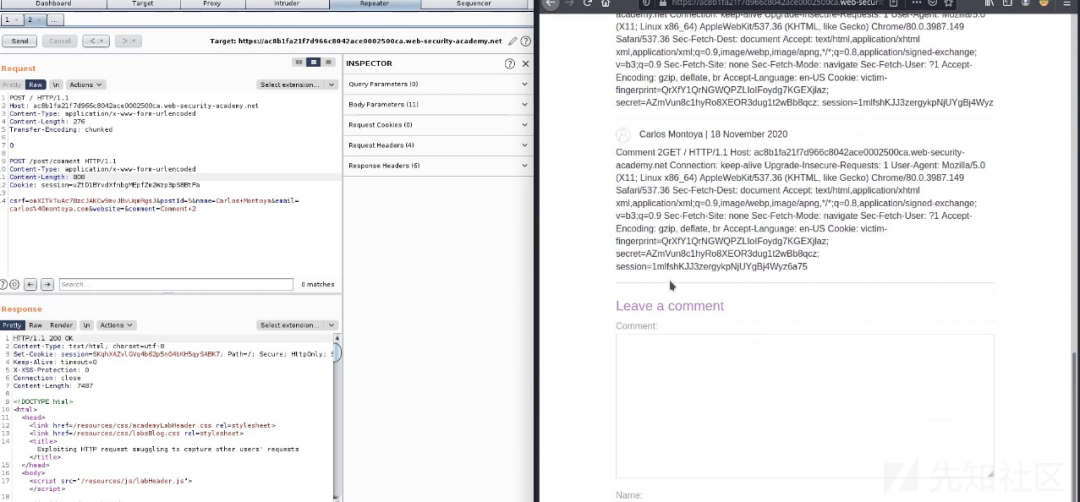Viewport: 1080px width, 502px height.
Task: Open the Intruder tab
Action: coord(285,3)
